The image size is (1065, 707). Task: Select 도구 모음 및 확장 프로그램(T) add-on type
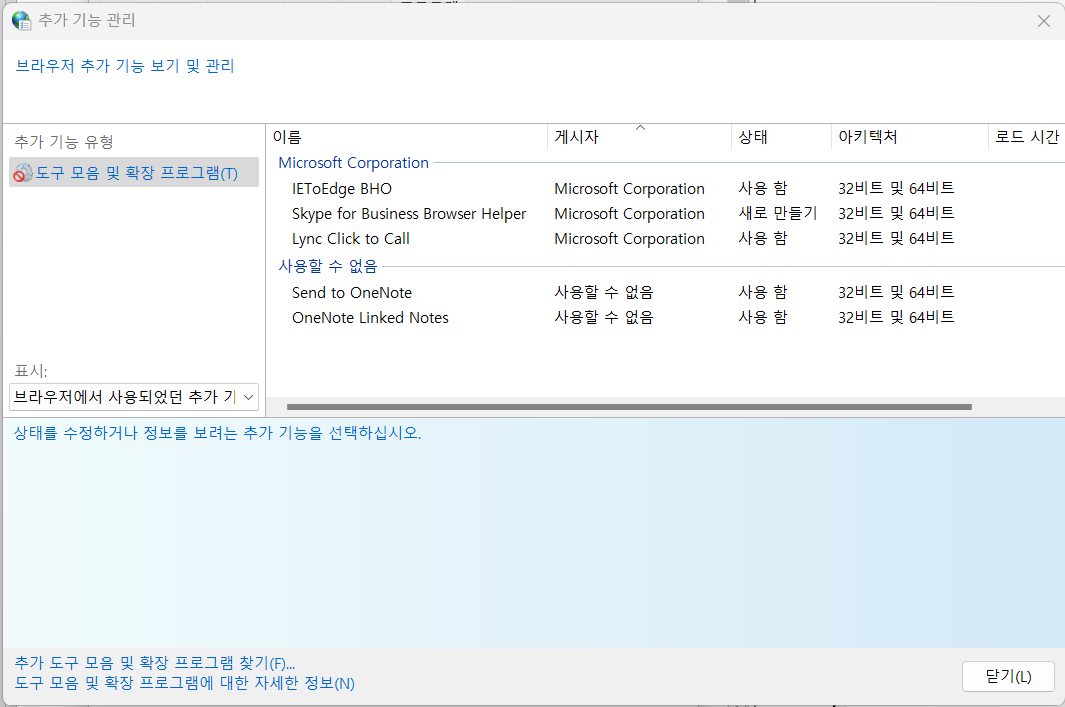coord(134,173)
